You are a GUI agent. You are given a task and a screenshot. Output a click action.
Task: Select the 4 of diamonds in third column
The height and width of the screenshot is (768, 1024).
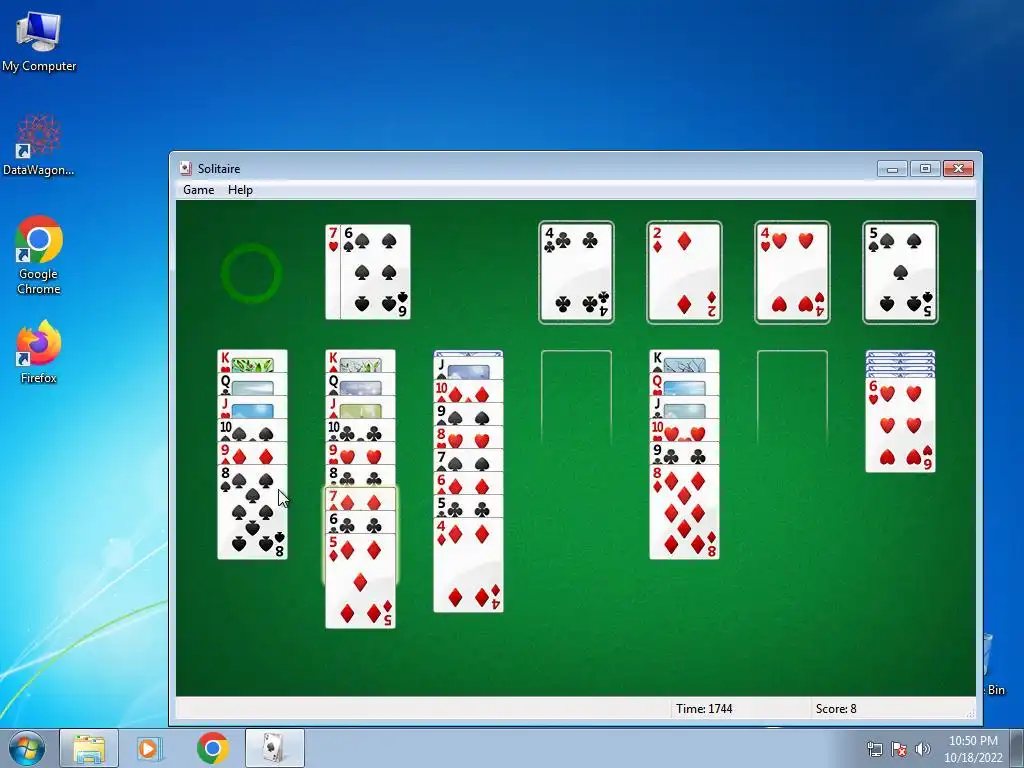(x=468, y=566)
